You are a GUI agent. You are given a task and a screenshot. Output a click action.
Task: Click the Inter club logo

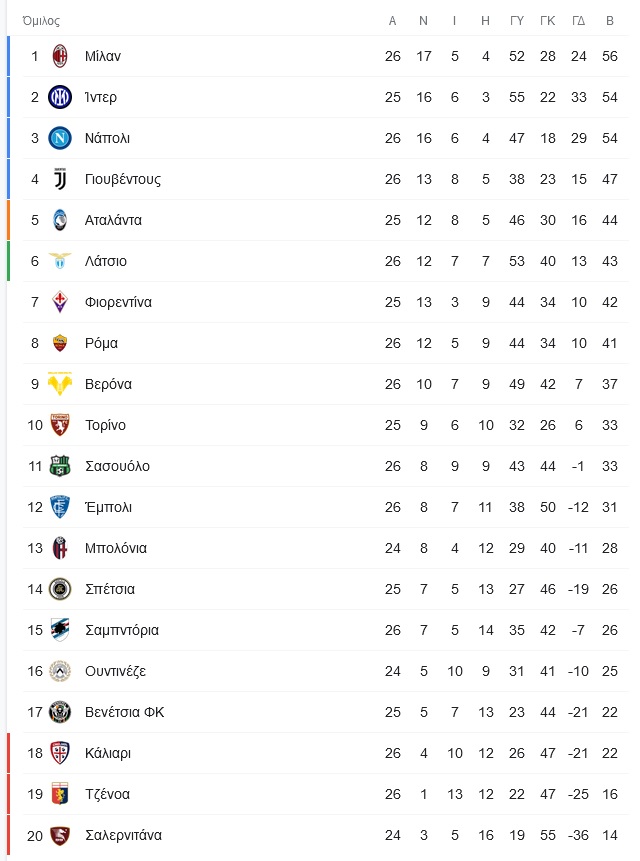60,97
